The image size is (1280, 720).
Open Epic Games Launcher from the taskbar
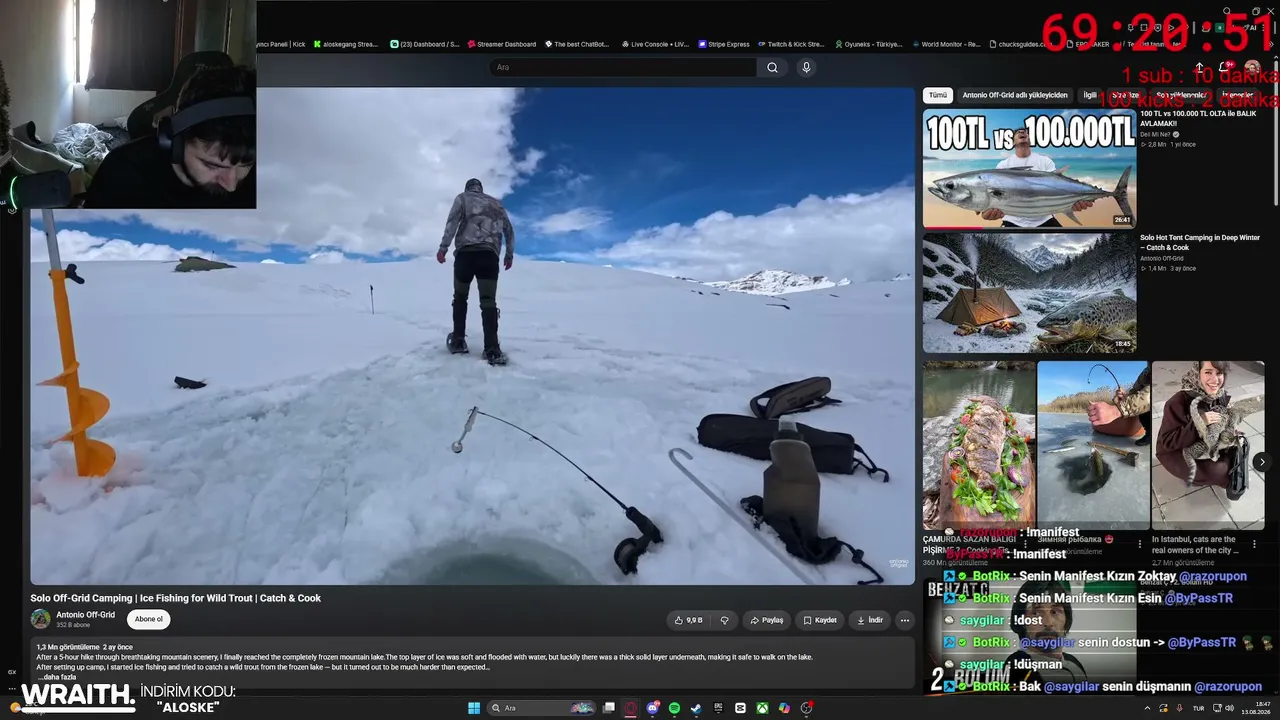pos(718,708)
